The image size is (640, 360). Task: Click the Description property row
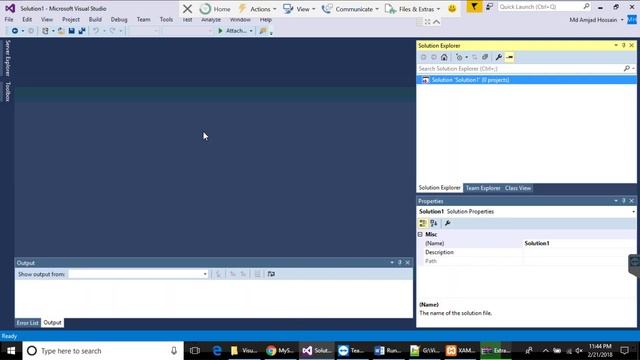(x=527, y=252)
